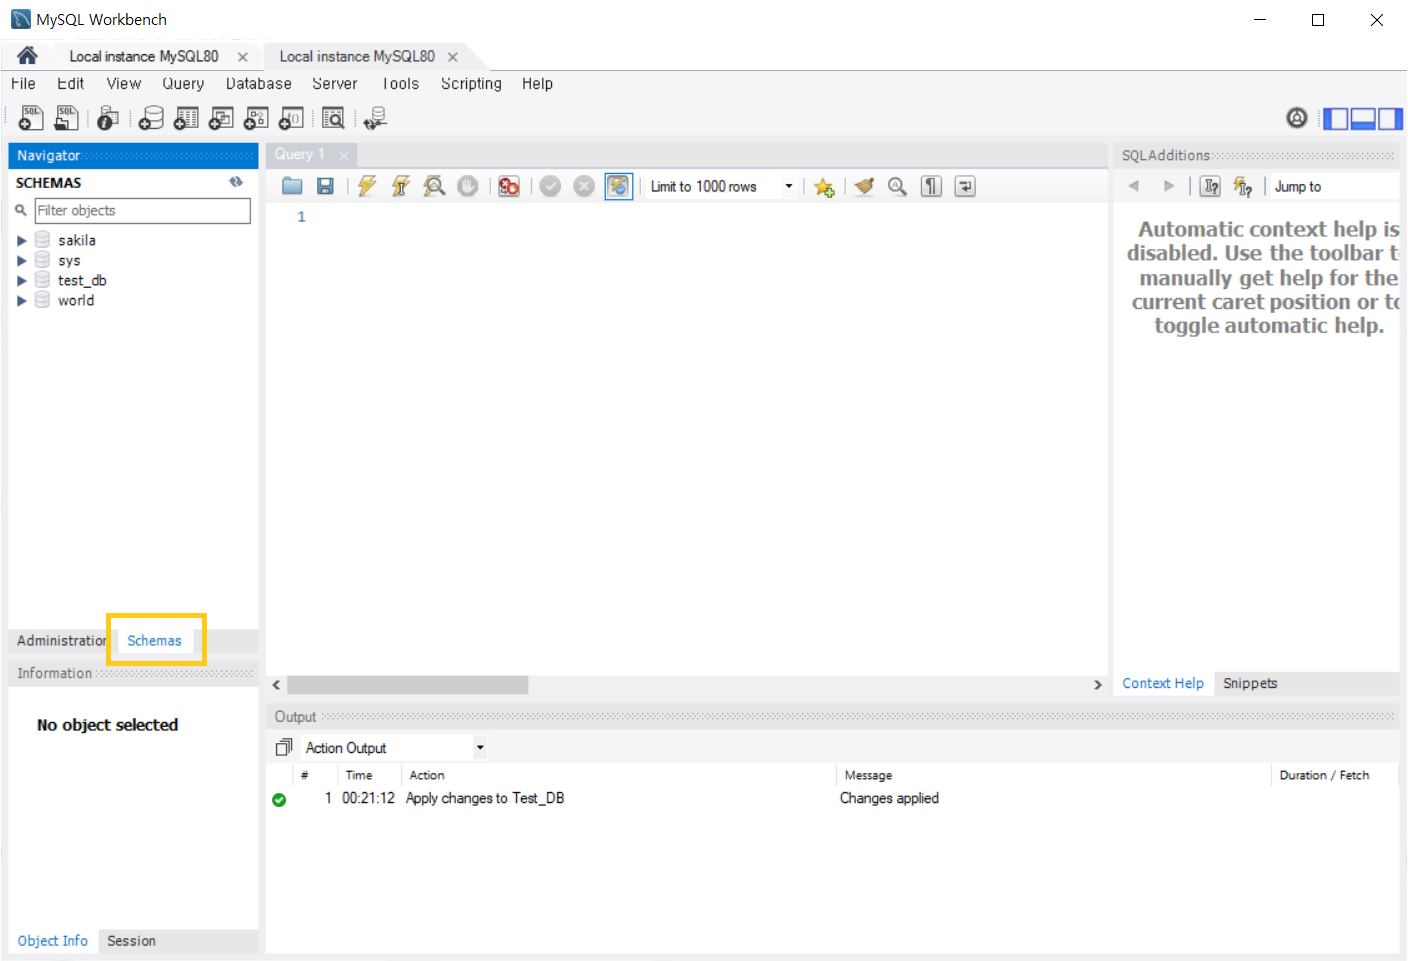The height and width of the screenshot is (961, 1408).
Task: Go forward in help history
Action: [x=1168, y=186]
